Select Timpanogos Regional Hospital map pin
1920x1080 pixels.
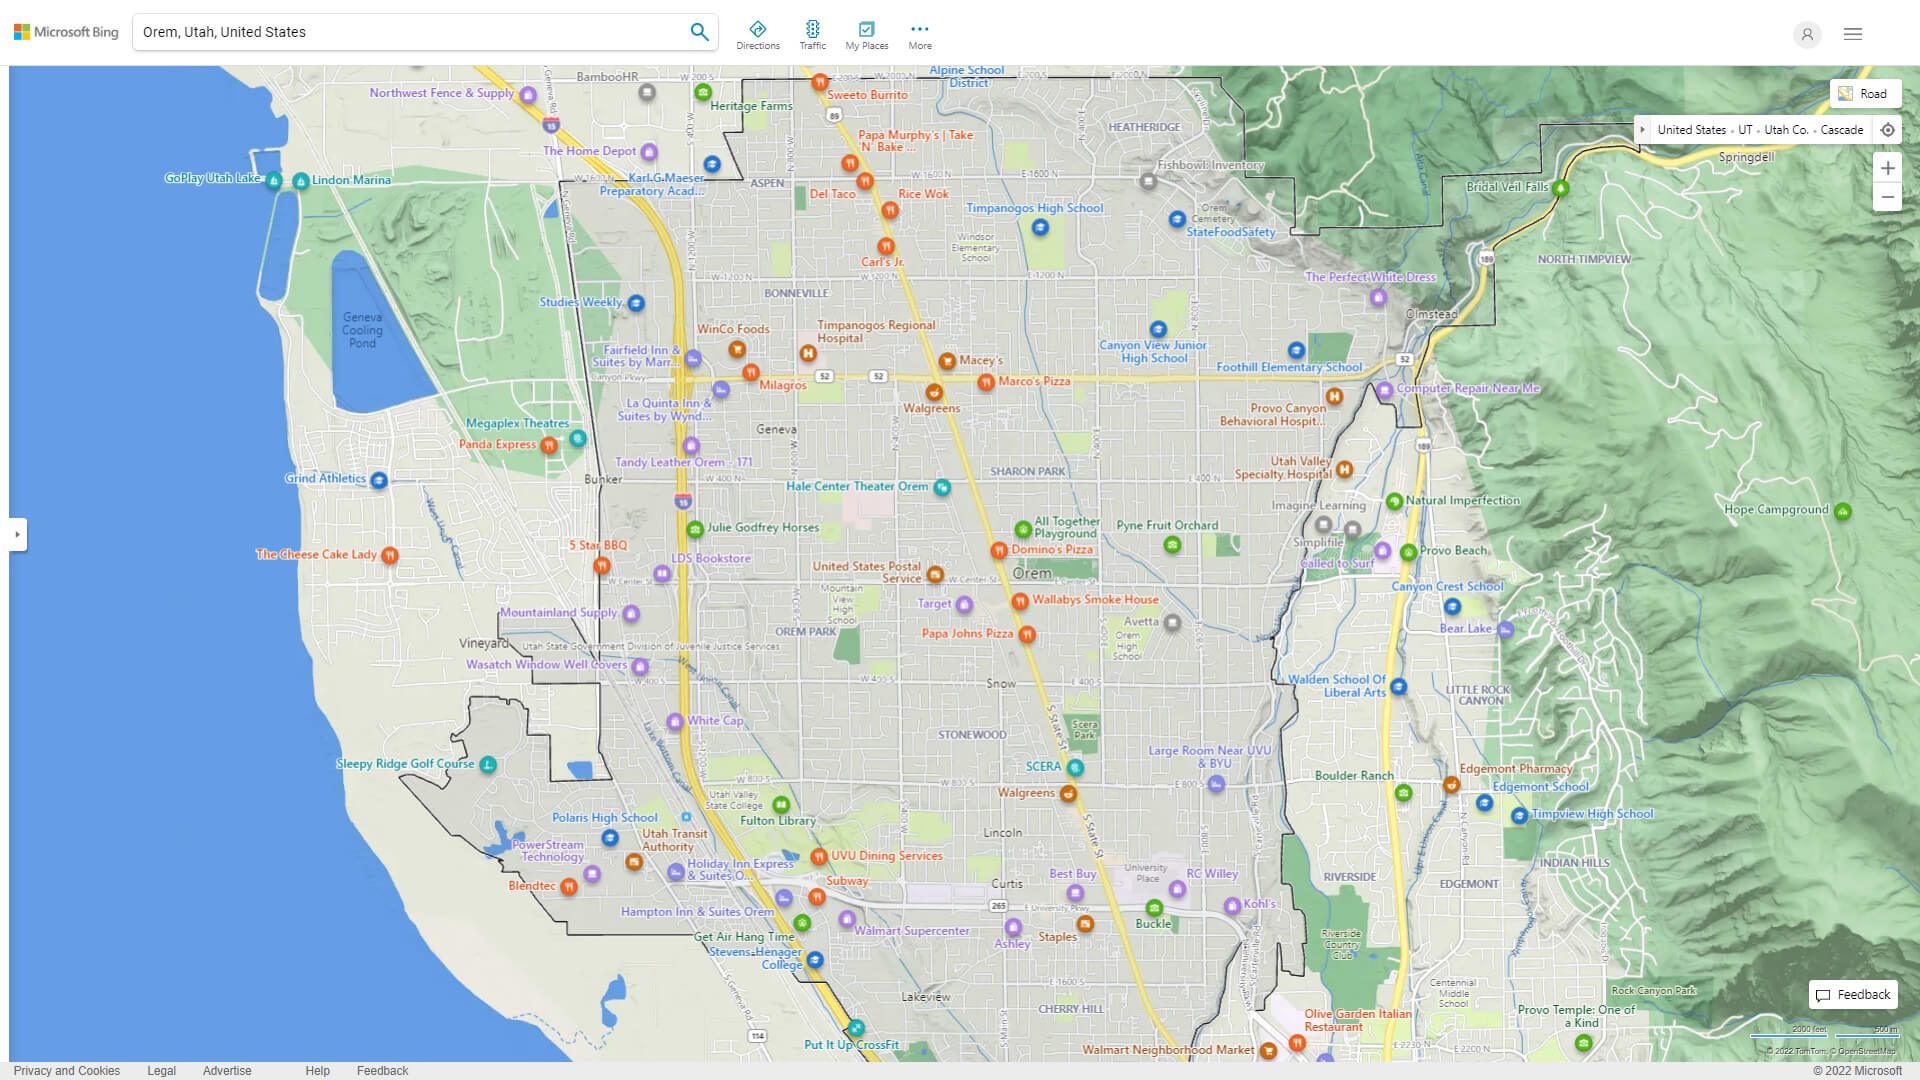click(808, 353)
